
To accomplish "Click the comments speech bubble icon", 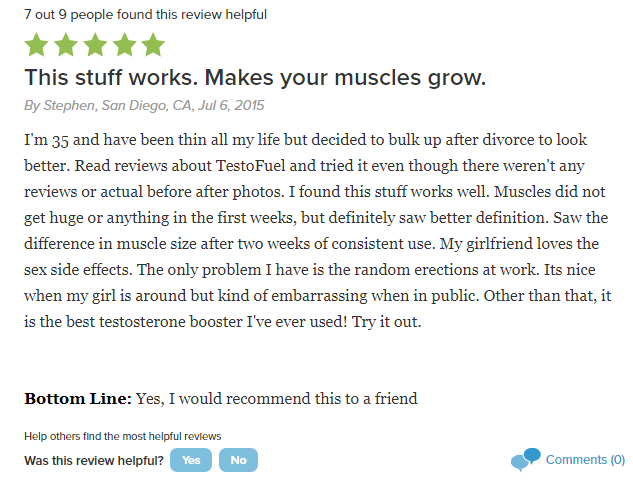I will point(526,460).
